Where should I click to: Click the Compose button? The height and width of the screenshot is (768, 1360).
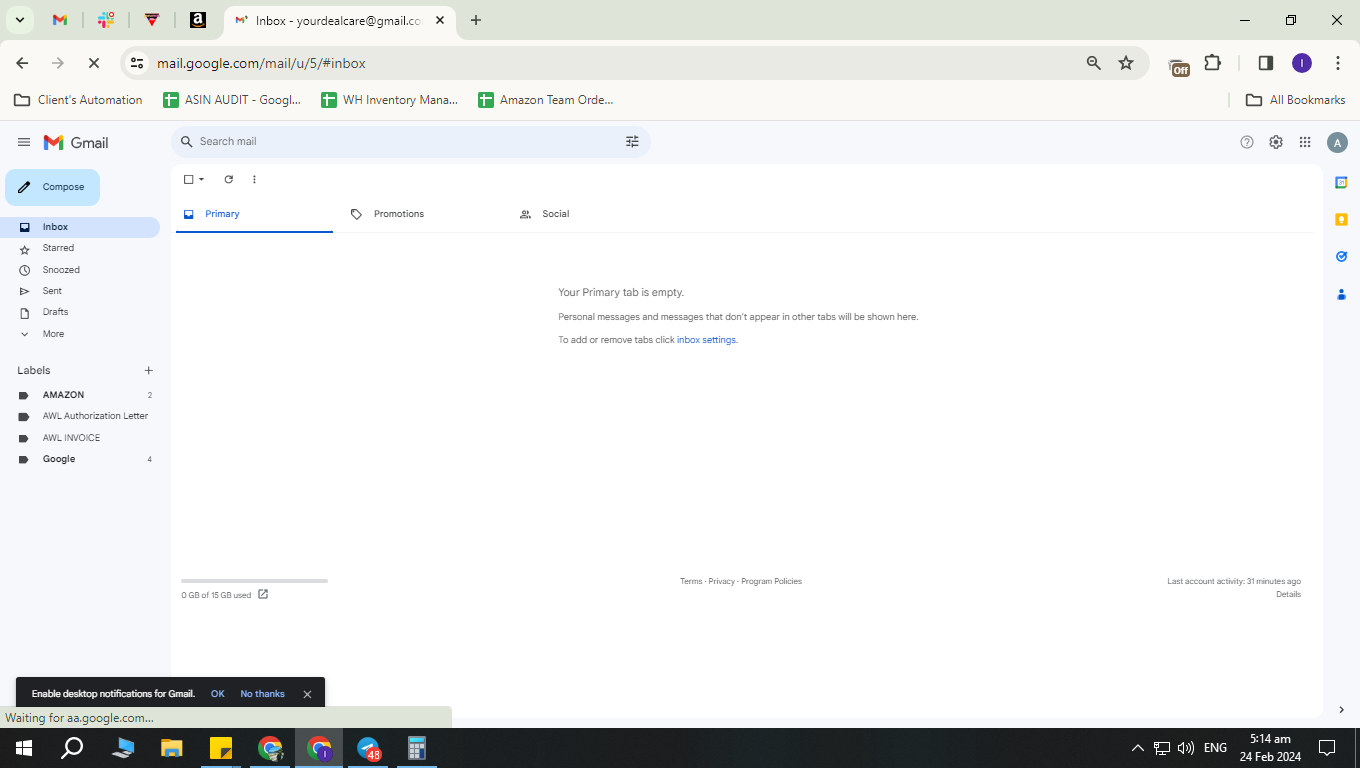(x=53, y=187)
